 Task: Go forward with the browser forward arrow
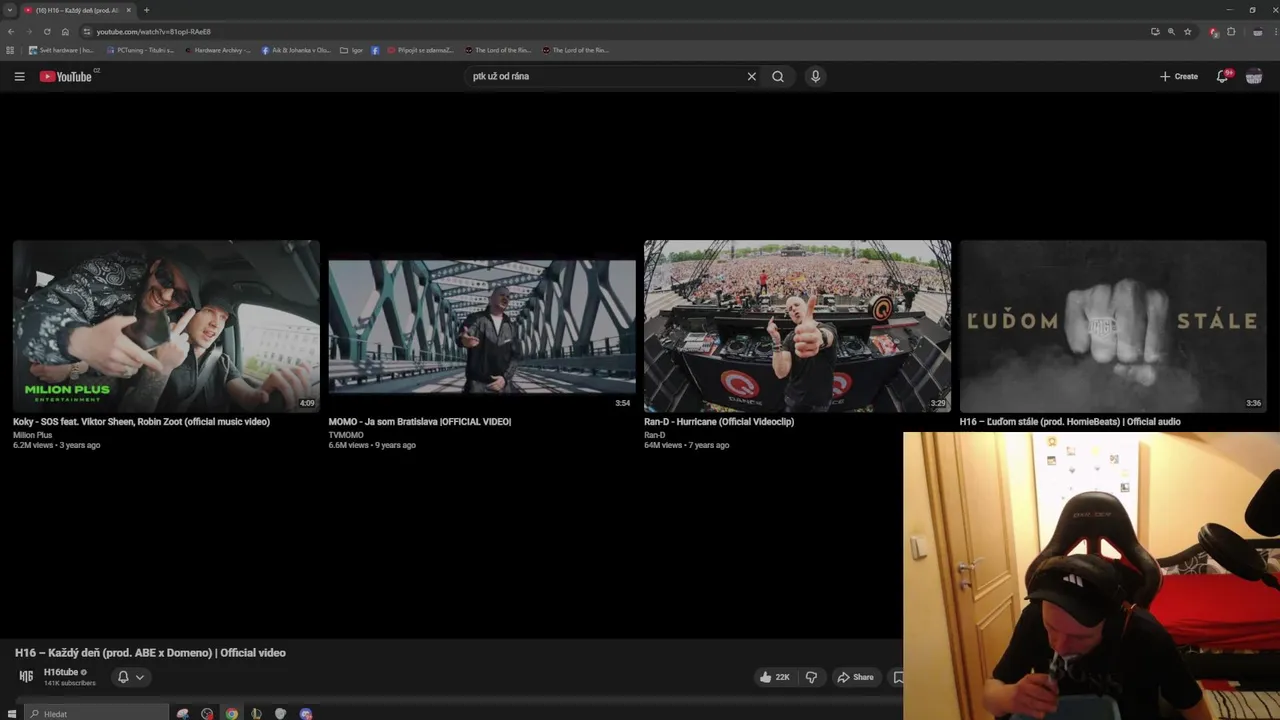pyautogui.click(x=28, y=31)
